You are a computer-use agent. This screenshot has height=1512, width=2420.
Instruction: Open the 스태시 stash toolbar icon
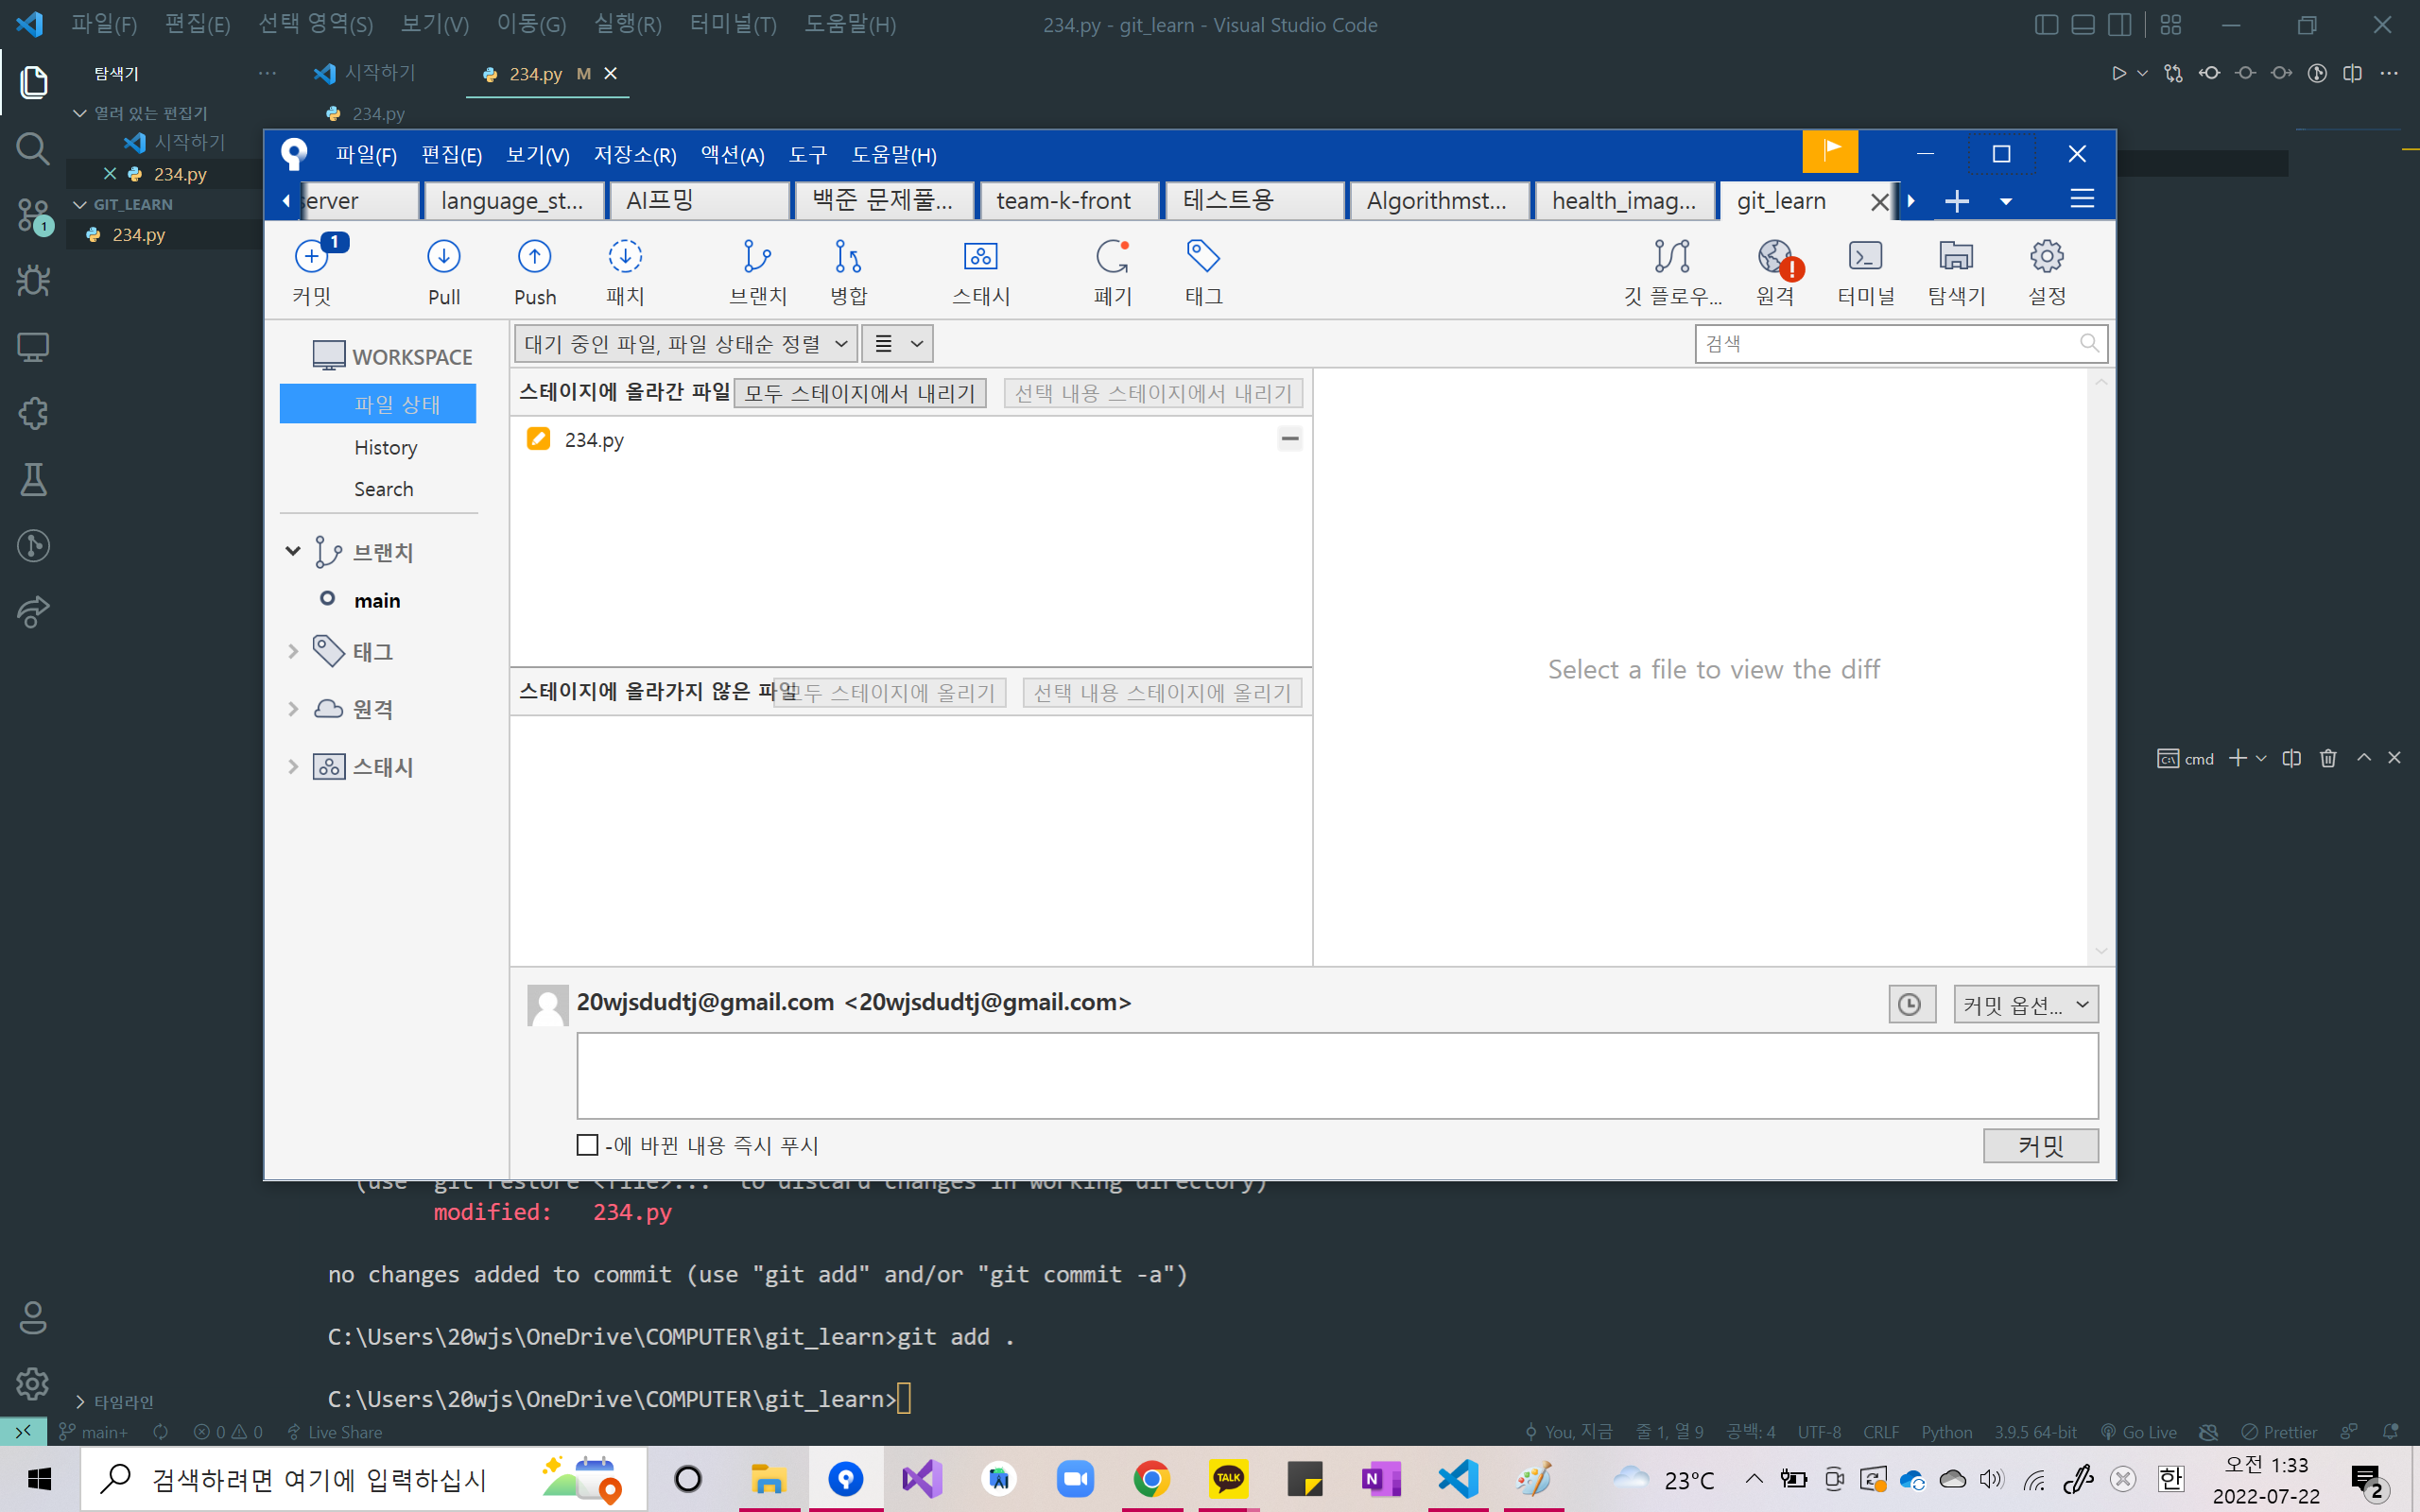980,258
